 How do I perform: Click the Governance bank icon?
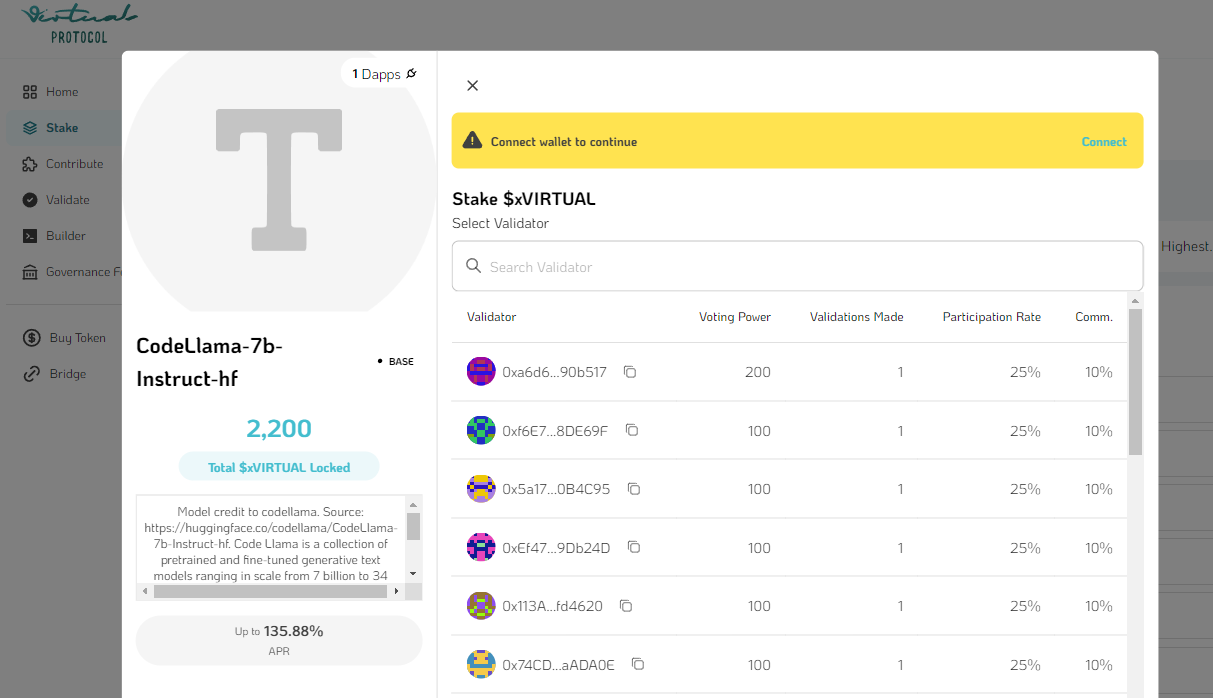pyautogui.click(x=30, y=272)
